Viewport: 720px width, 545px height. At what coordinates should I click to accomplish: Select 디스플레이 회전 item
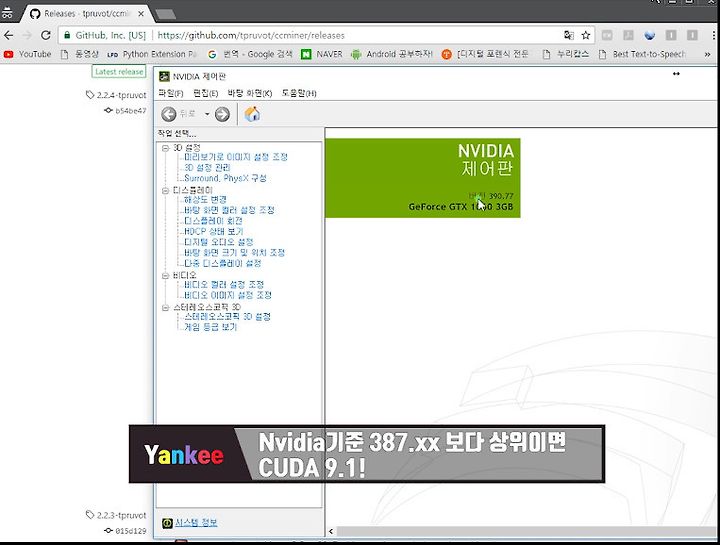[213, 221]
